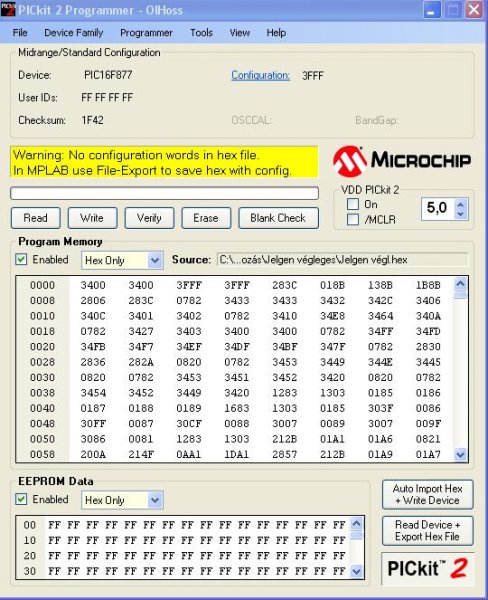Viewport: 488px width, 600px height.
Task: Click EEPROM row address 10
Action: click(x=29, y=540)
